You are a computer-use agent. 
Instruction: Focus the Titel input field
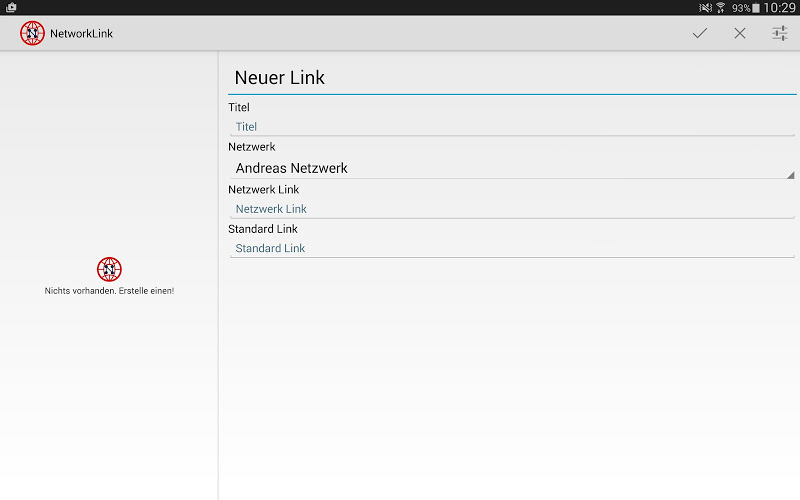point(510,126)
